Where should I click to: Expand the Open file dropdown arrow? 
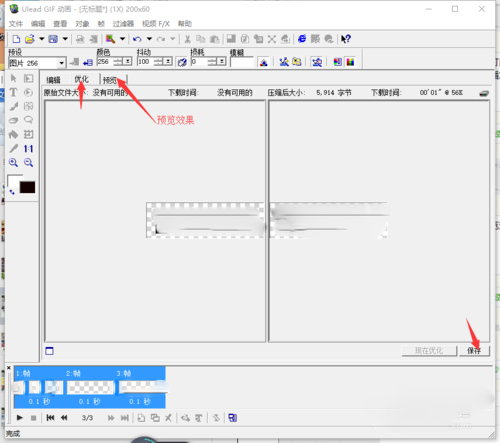coord(42,39)
